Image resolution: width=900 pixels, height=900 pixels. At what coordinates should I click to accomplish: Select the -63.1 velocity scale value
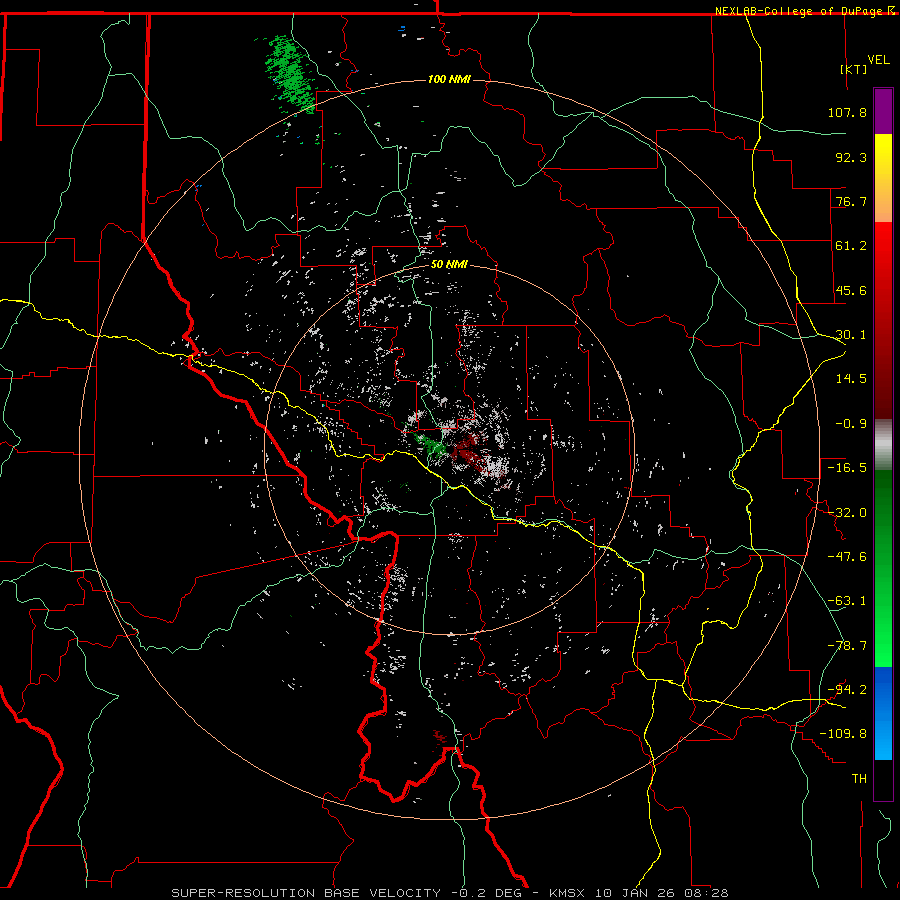click(847, 601)
